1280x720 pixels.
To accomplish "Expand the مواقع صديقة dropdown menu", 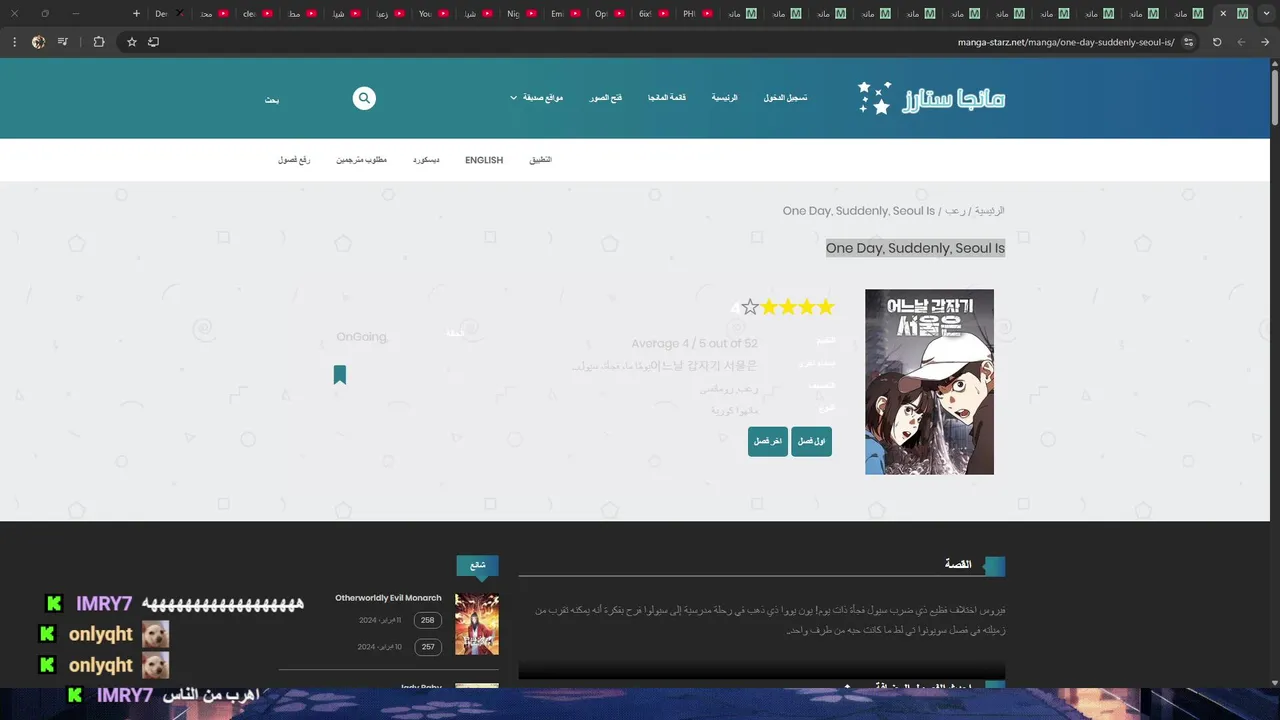I will [536, 98].
